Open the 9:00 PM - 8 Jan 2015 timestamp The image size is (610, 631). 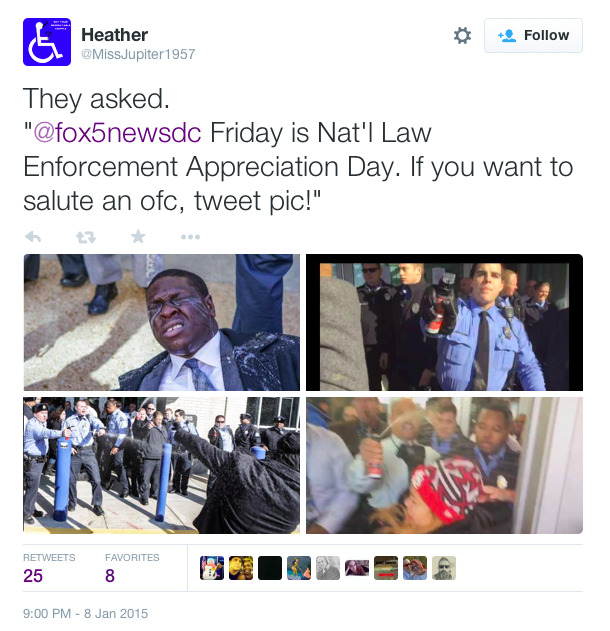pyautogui.click(x=86, y=614)
